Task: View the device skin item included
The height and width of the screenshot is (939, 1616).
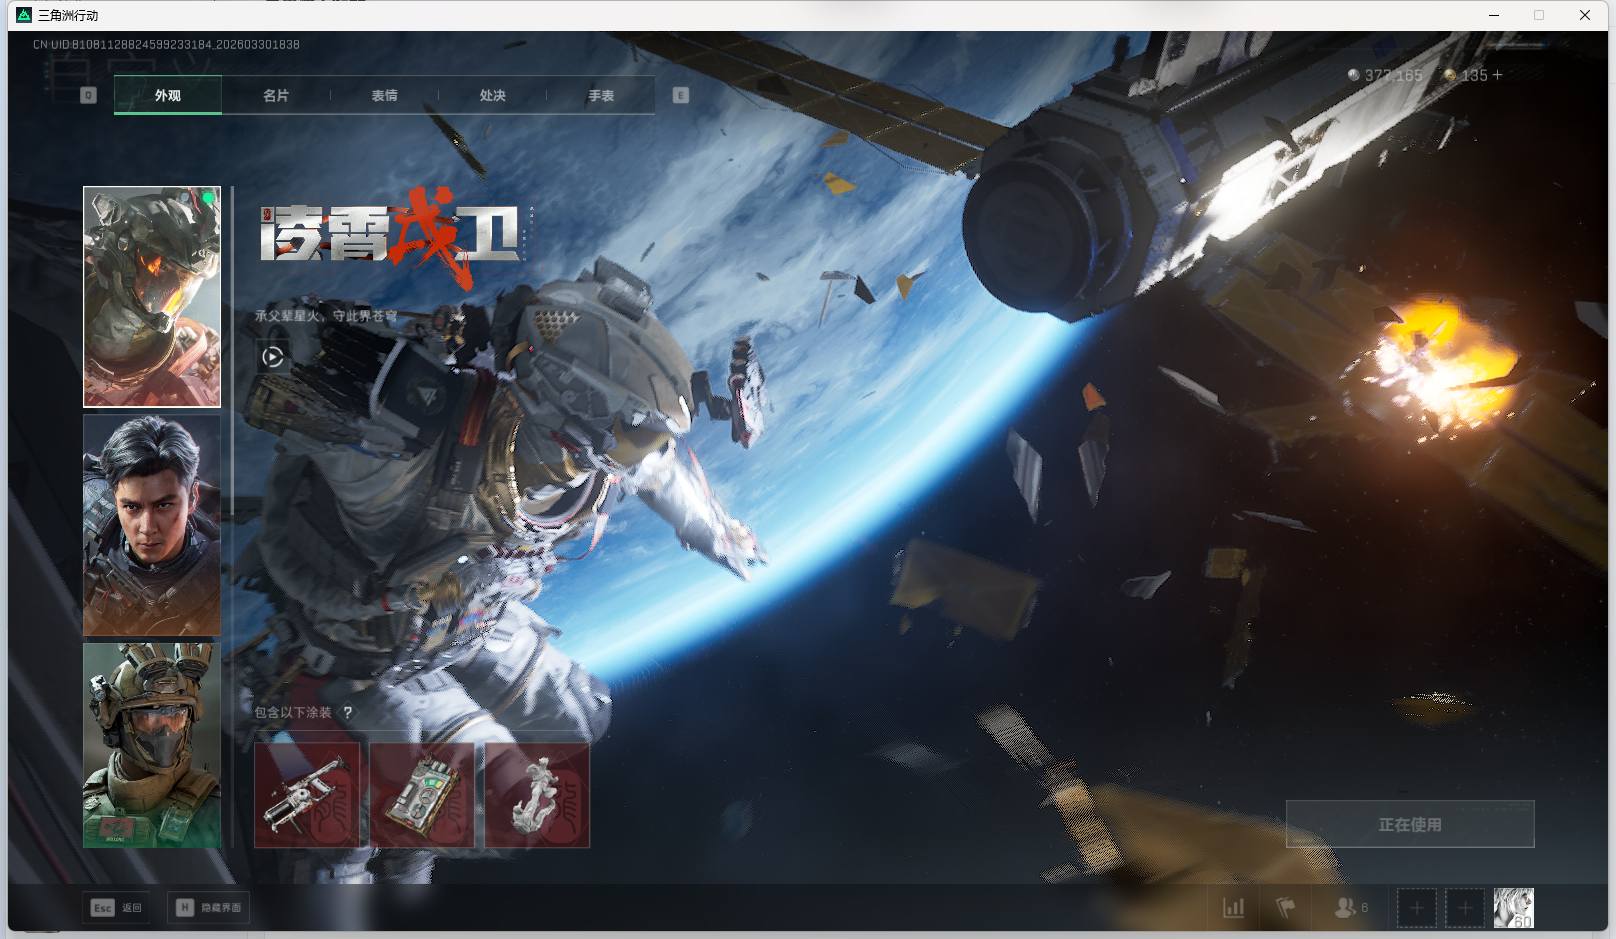Action: coord(422,795)
